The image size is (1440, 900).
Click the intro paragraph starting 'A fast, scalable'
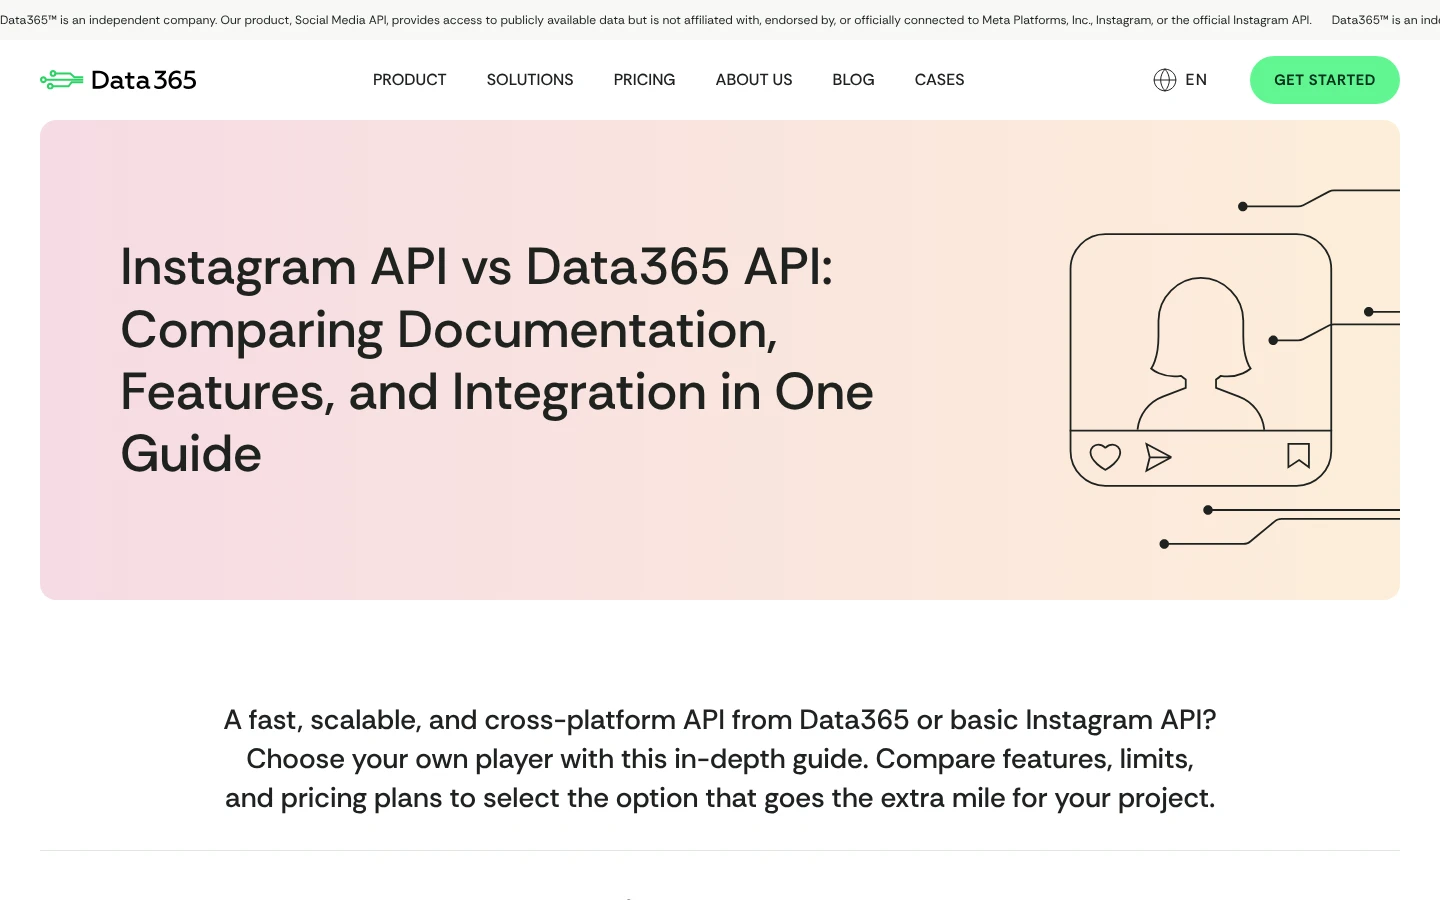pos(720,759)
